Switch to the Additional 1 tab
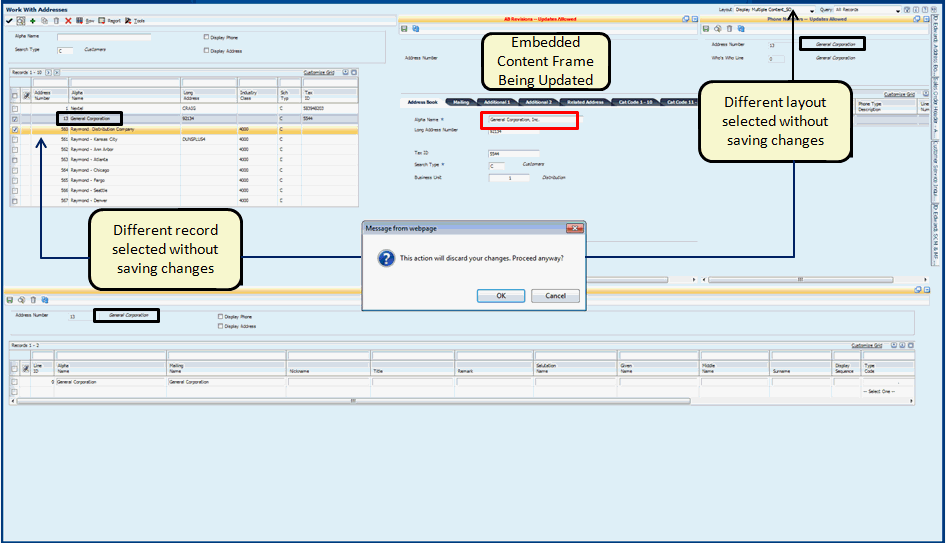The width and height of the screenshot is (946, 543). [497, 102]
